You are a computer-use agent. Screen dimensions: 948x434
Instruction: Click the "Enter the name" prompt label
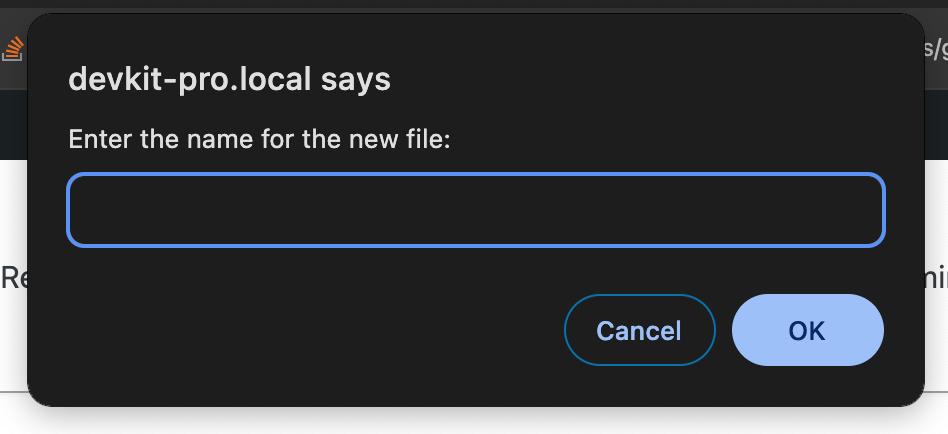[260, 138]
